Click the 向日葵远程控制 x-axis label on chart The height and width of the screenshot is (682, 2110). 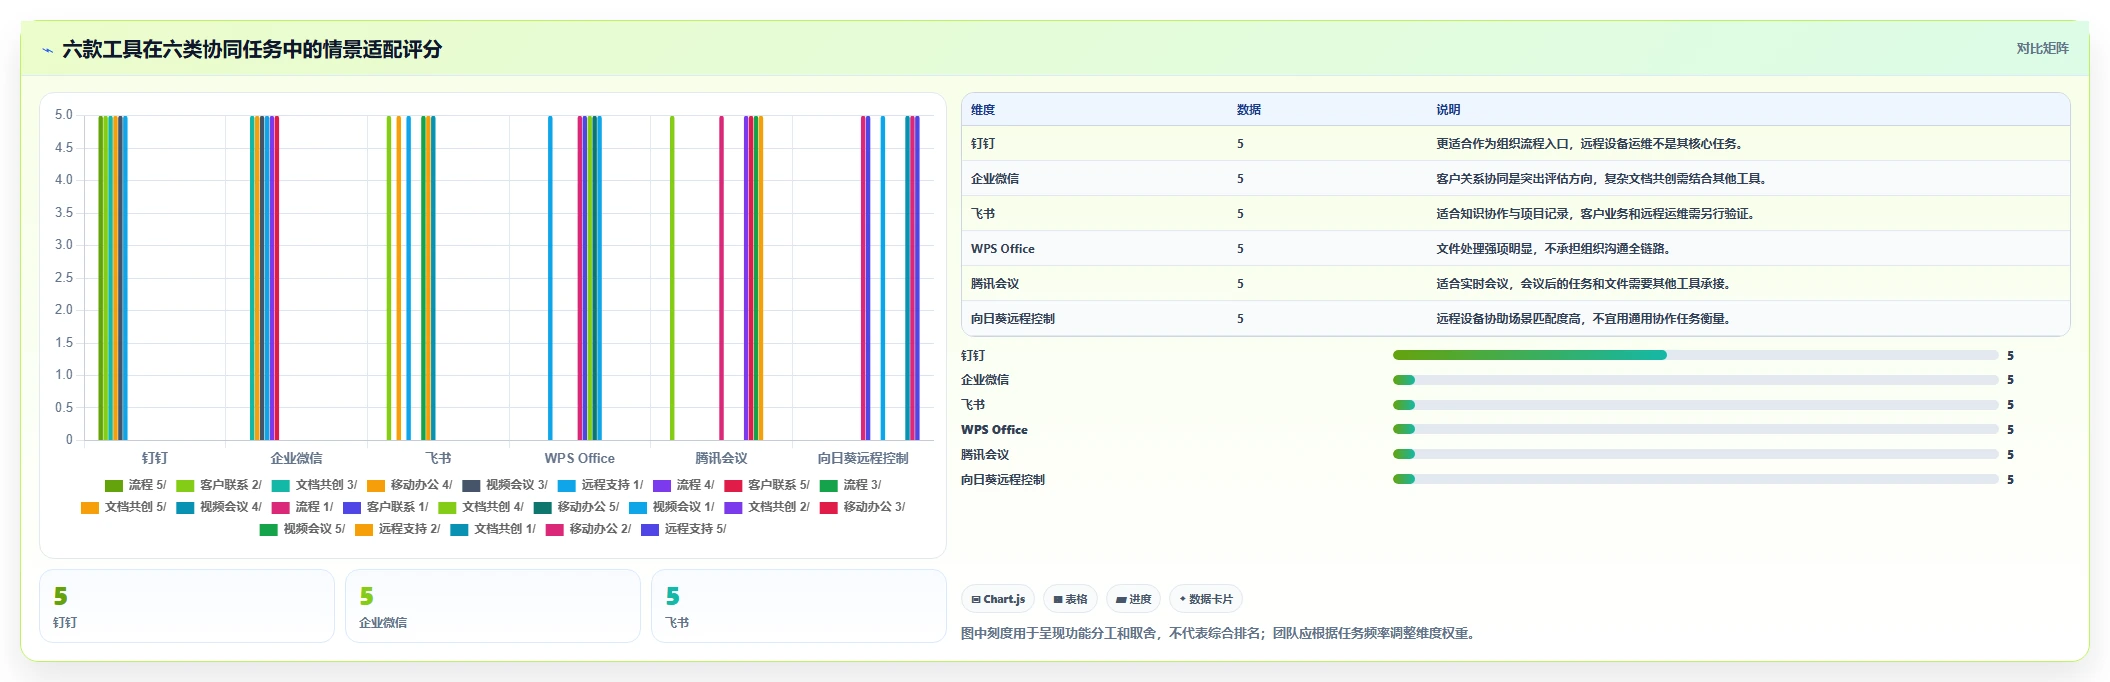tap(863, 458)
